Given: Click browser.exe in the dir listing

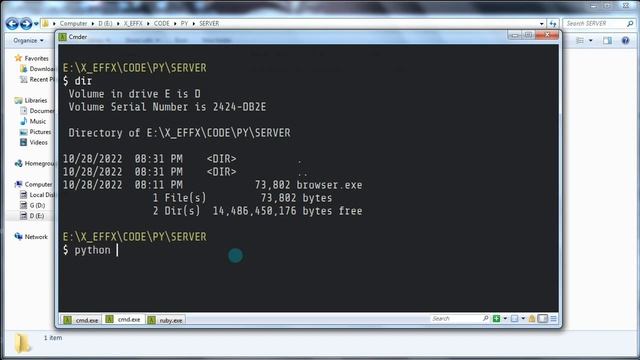Looking at the screenshot, I should coord(329,185).
